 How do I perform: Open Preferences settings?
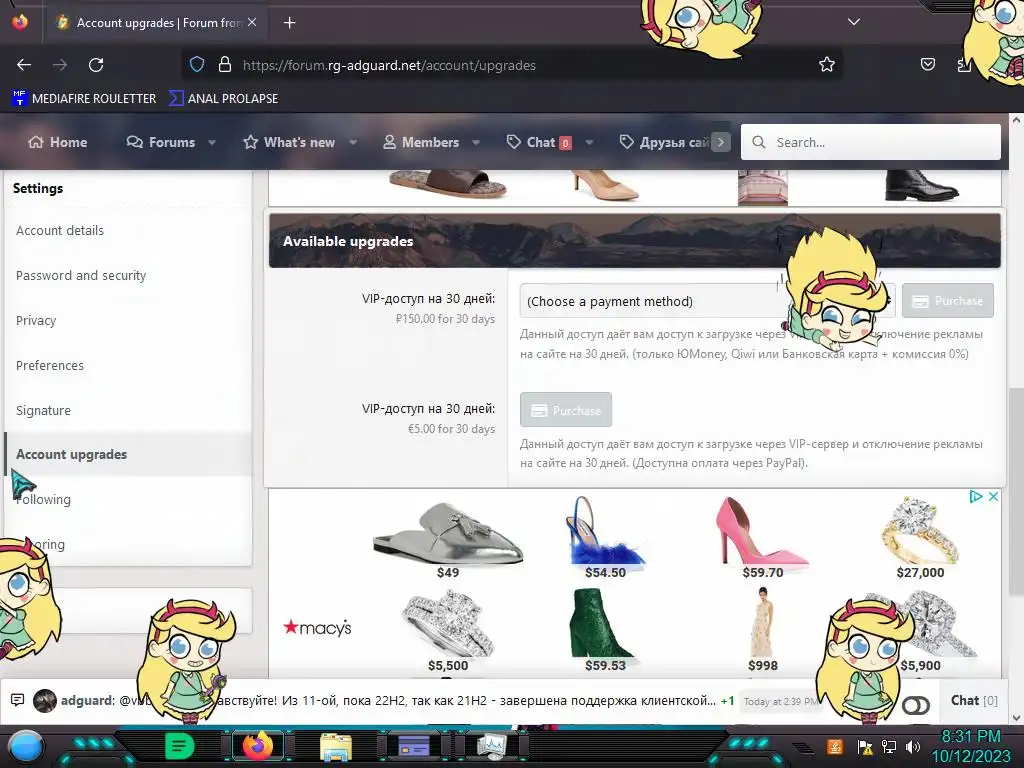coord(50,366)
